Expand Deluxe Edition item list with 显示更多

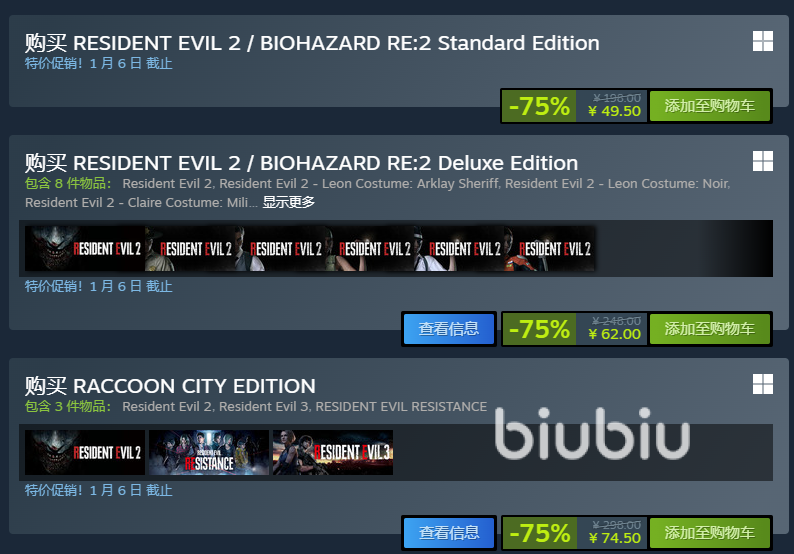tap(289, 203)
